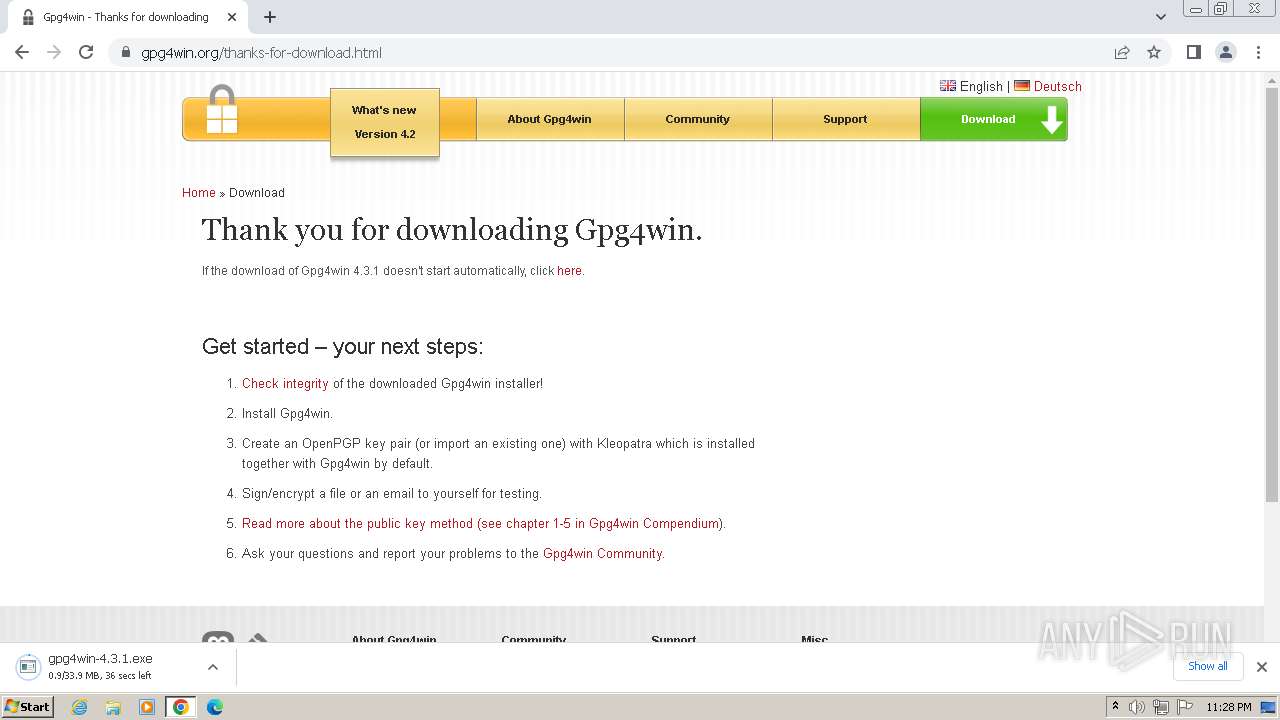Screen dimensions: 1280x720
Task: Open the Chrome profile avatar
Action: pos(1226,52)
